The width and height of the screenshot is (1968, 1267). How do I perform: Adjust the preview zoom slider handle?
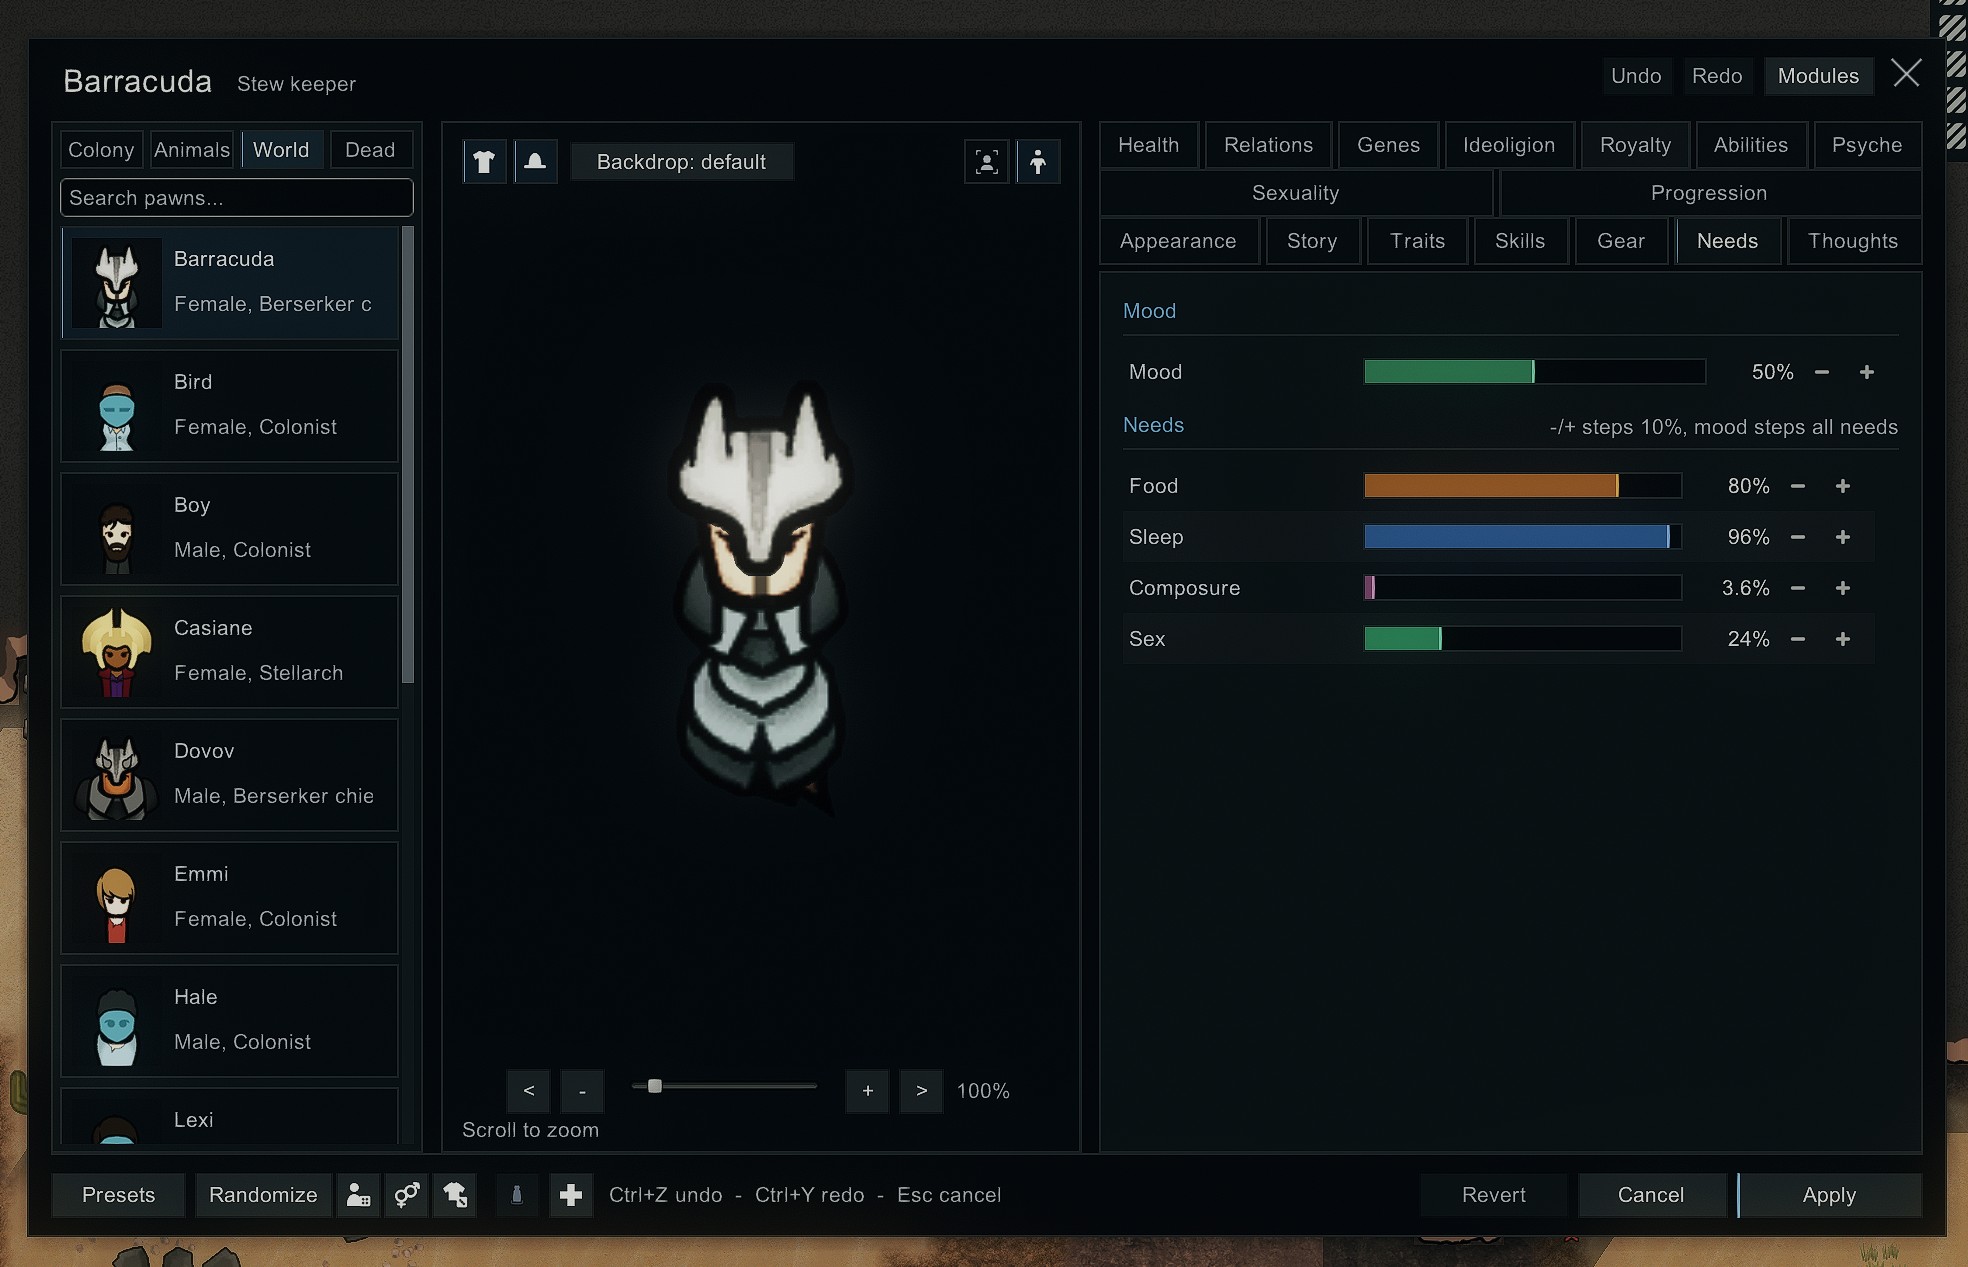click(655, 1086)
